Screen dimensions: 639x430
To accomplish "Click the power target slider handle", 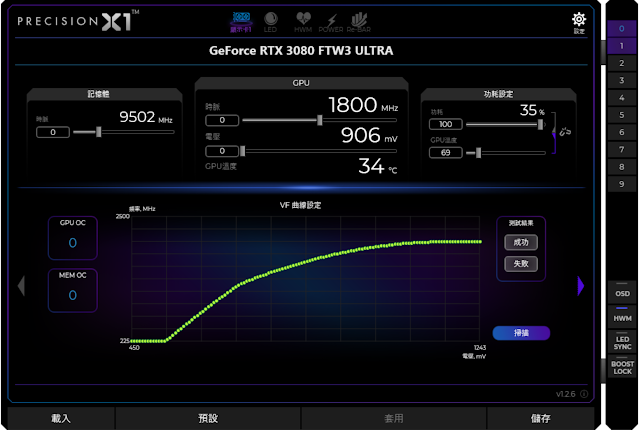I will coord(540,124).
